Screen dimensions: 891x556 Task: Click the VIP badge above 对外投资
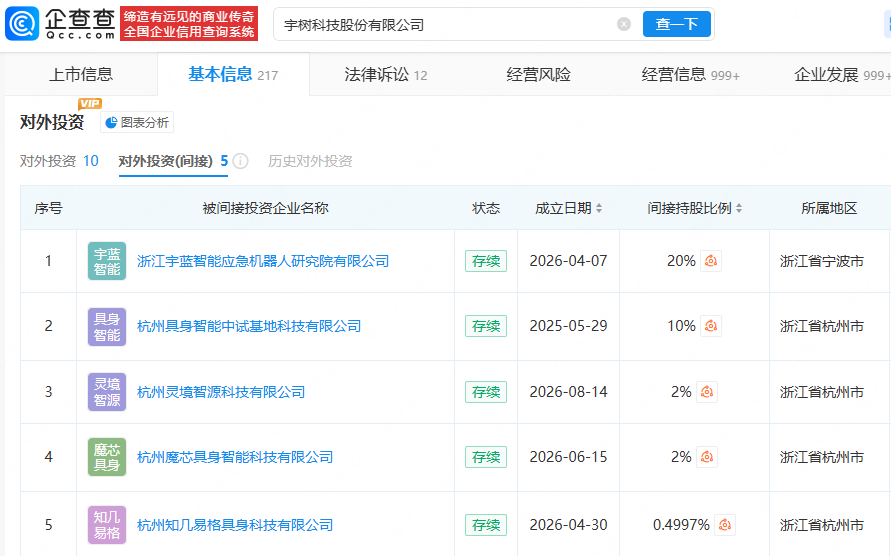(90, 103)
